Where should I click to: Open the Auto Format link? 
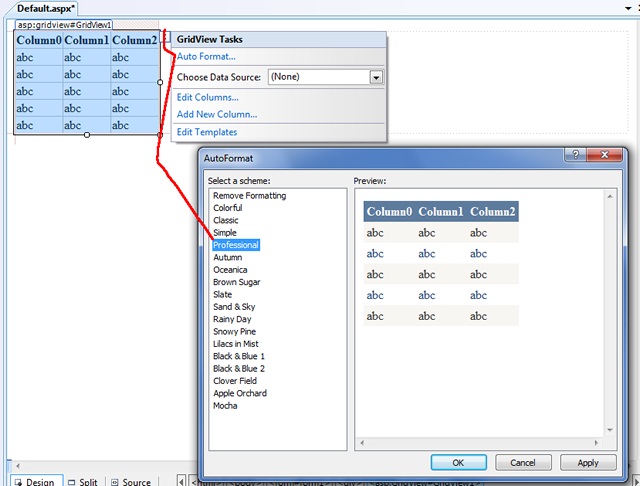[x=206, y=56]
